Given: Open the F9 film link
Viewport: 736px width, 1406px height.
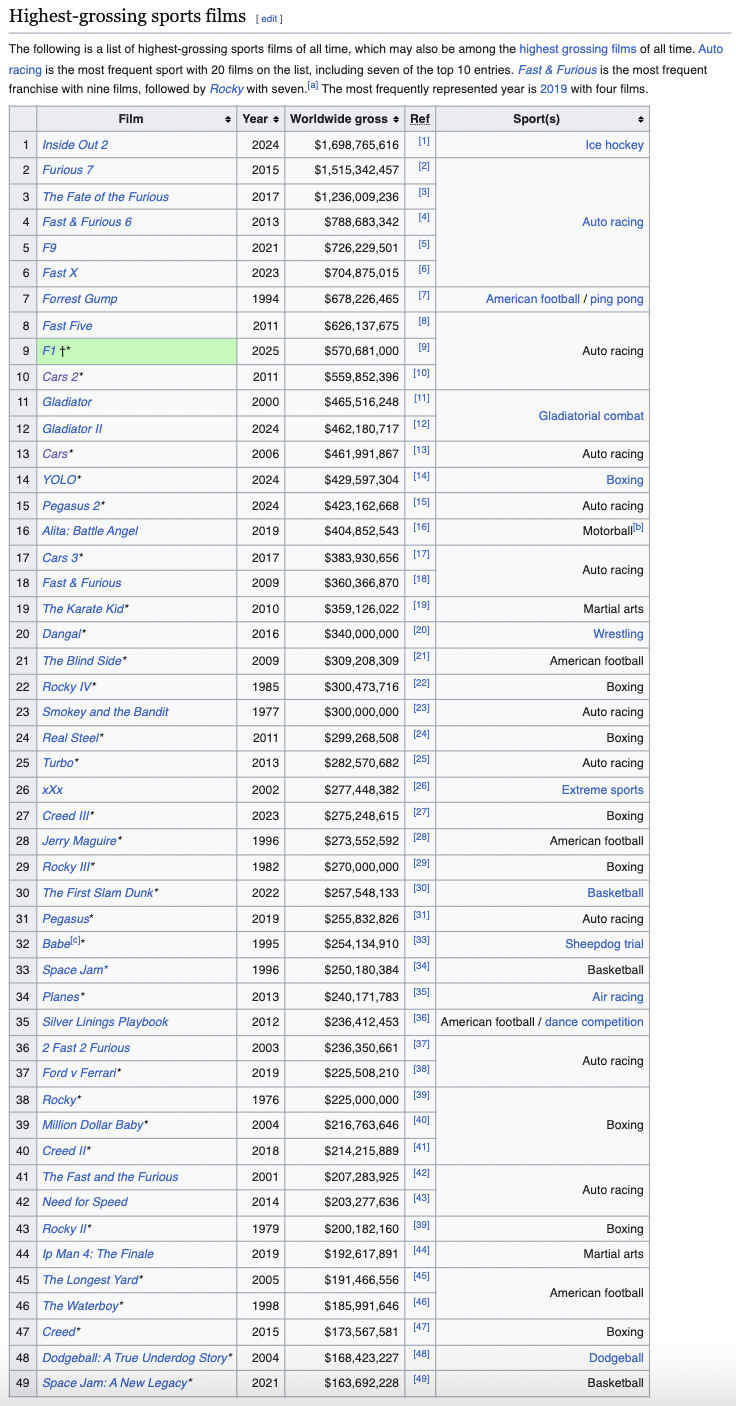Looking at the screenshot, I should click(49, 247).
